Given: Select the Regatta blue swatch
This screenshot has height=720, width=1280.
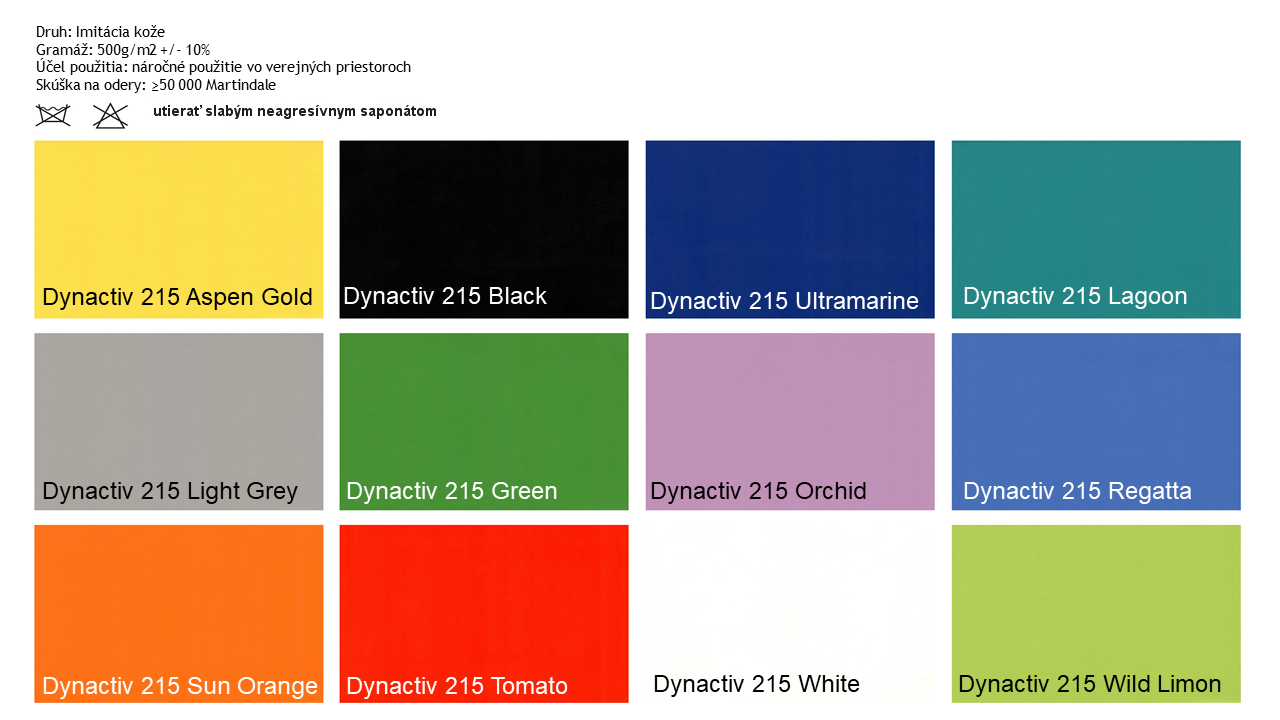Looking at the screenshot, I should tap(1096, 421).
